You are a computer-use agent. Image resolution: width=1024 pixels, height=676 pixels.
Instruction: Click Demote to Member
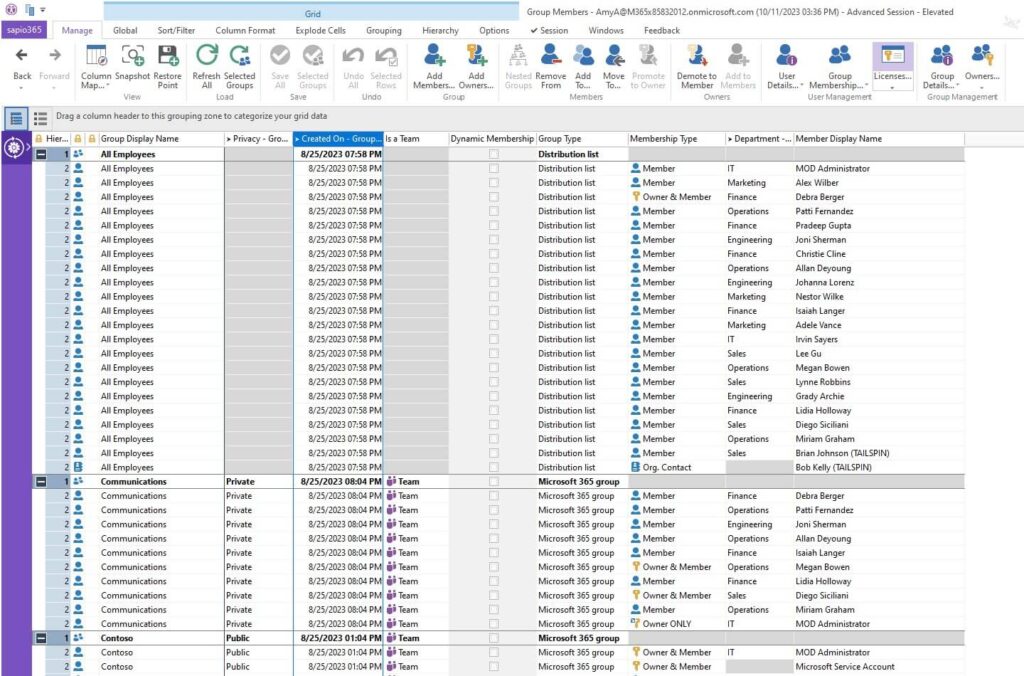697,67
